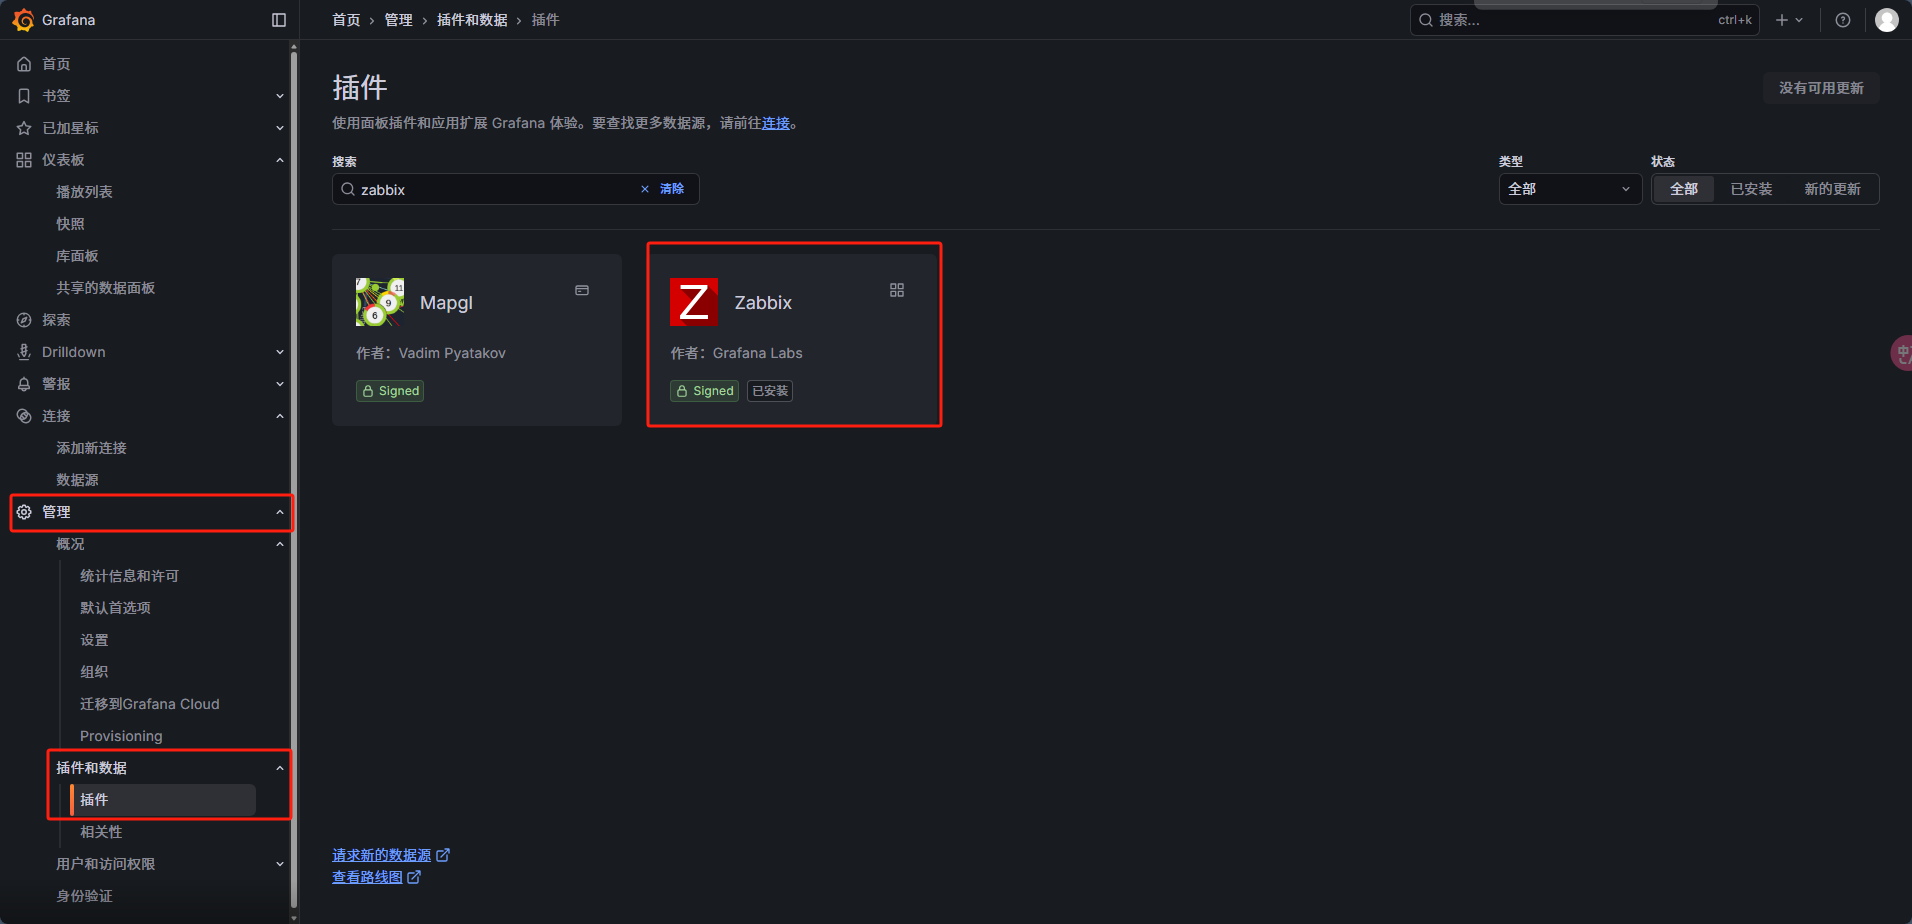This screenshot has width=1912, height=924.
Task: Open 共享的数据面板 in the sidebar
Action: coord(105,288)
